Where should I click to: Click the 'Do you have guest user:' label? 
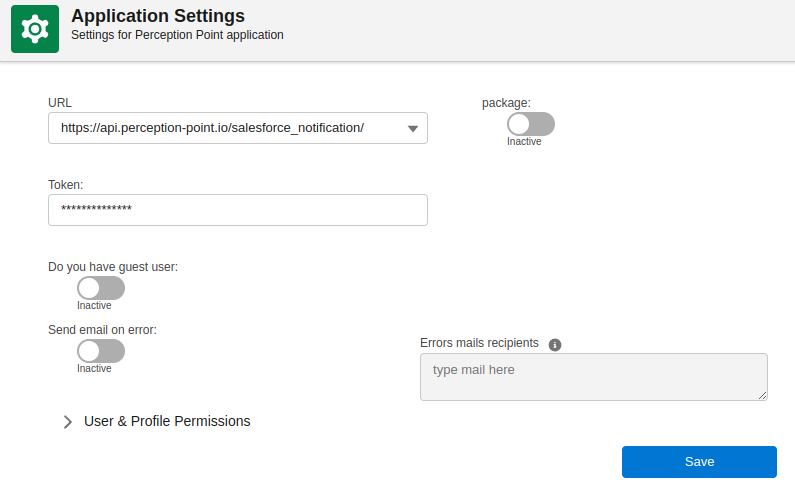[113, 267]
